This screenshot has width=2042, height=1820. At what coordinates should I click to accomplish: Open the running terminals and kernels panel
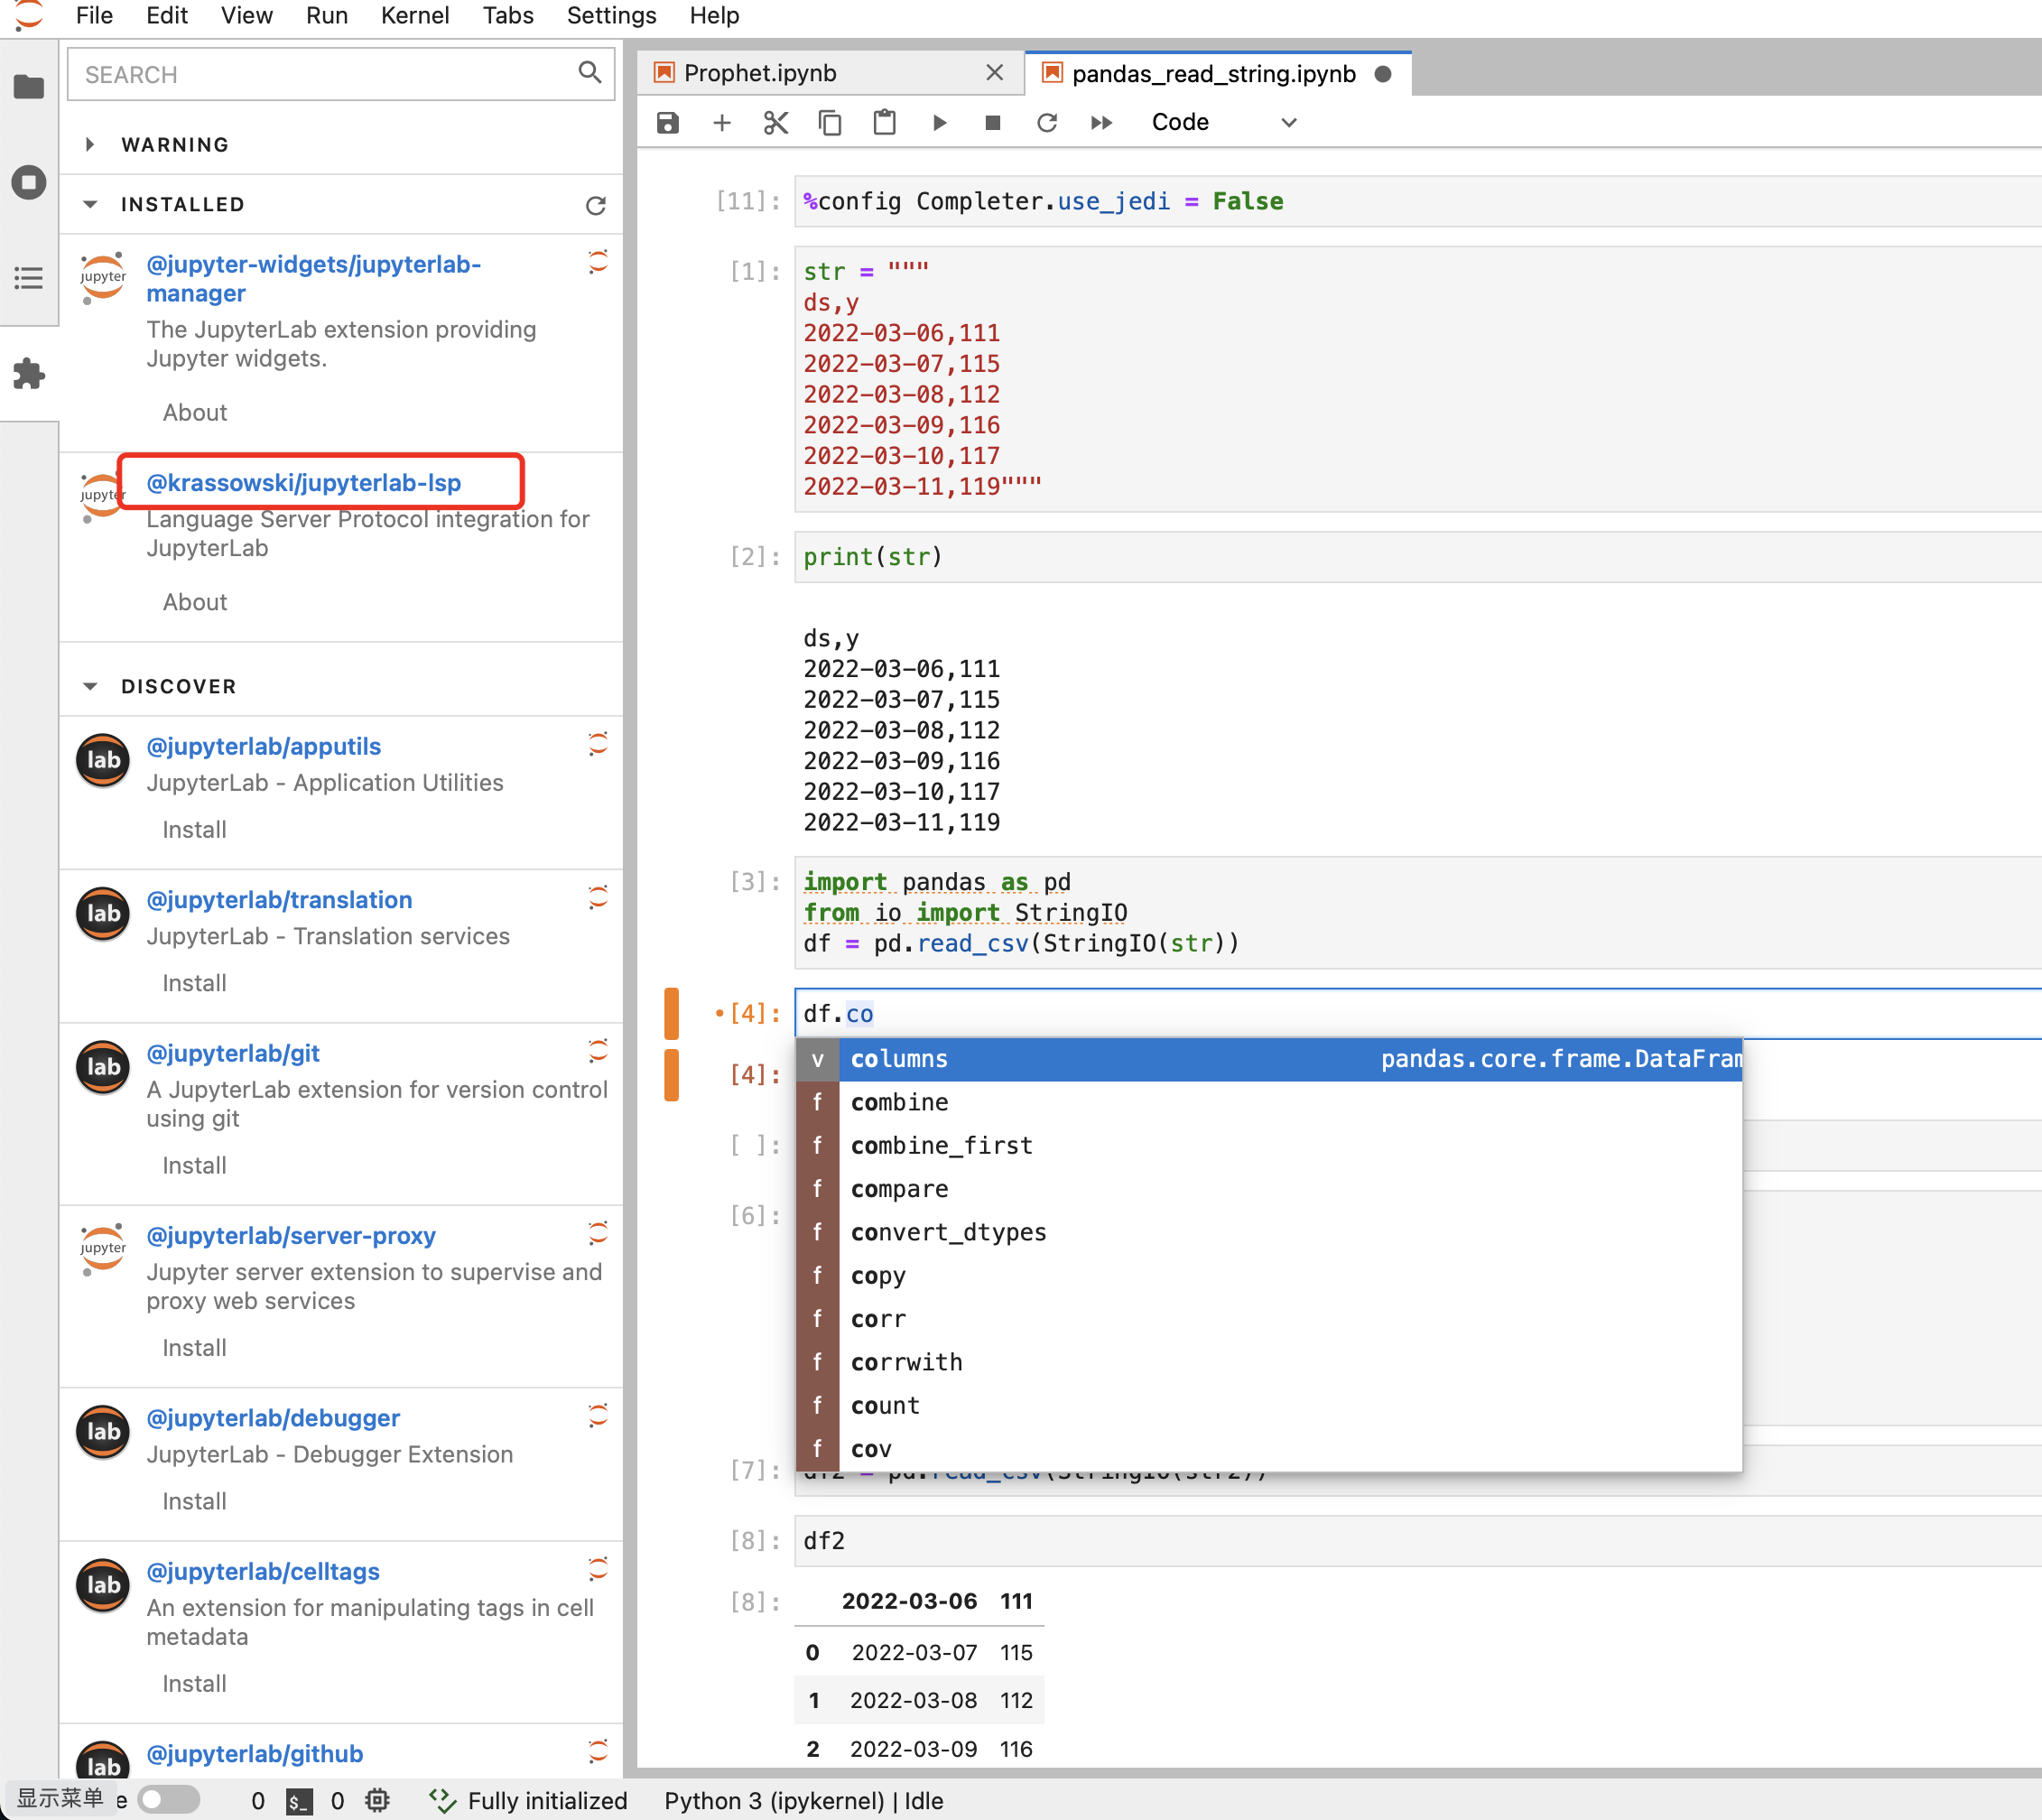pyautogui.click(x=29, y=182)
